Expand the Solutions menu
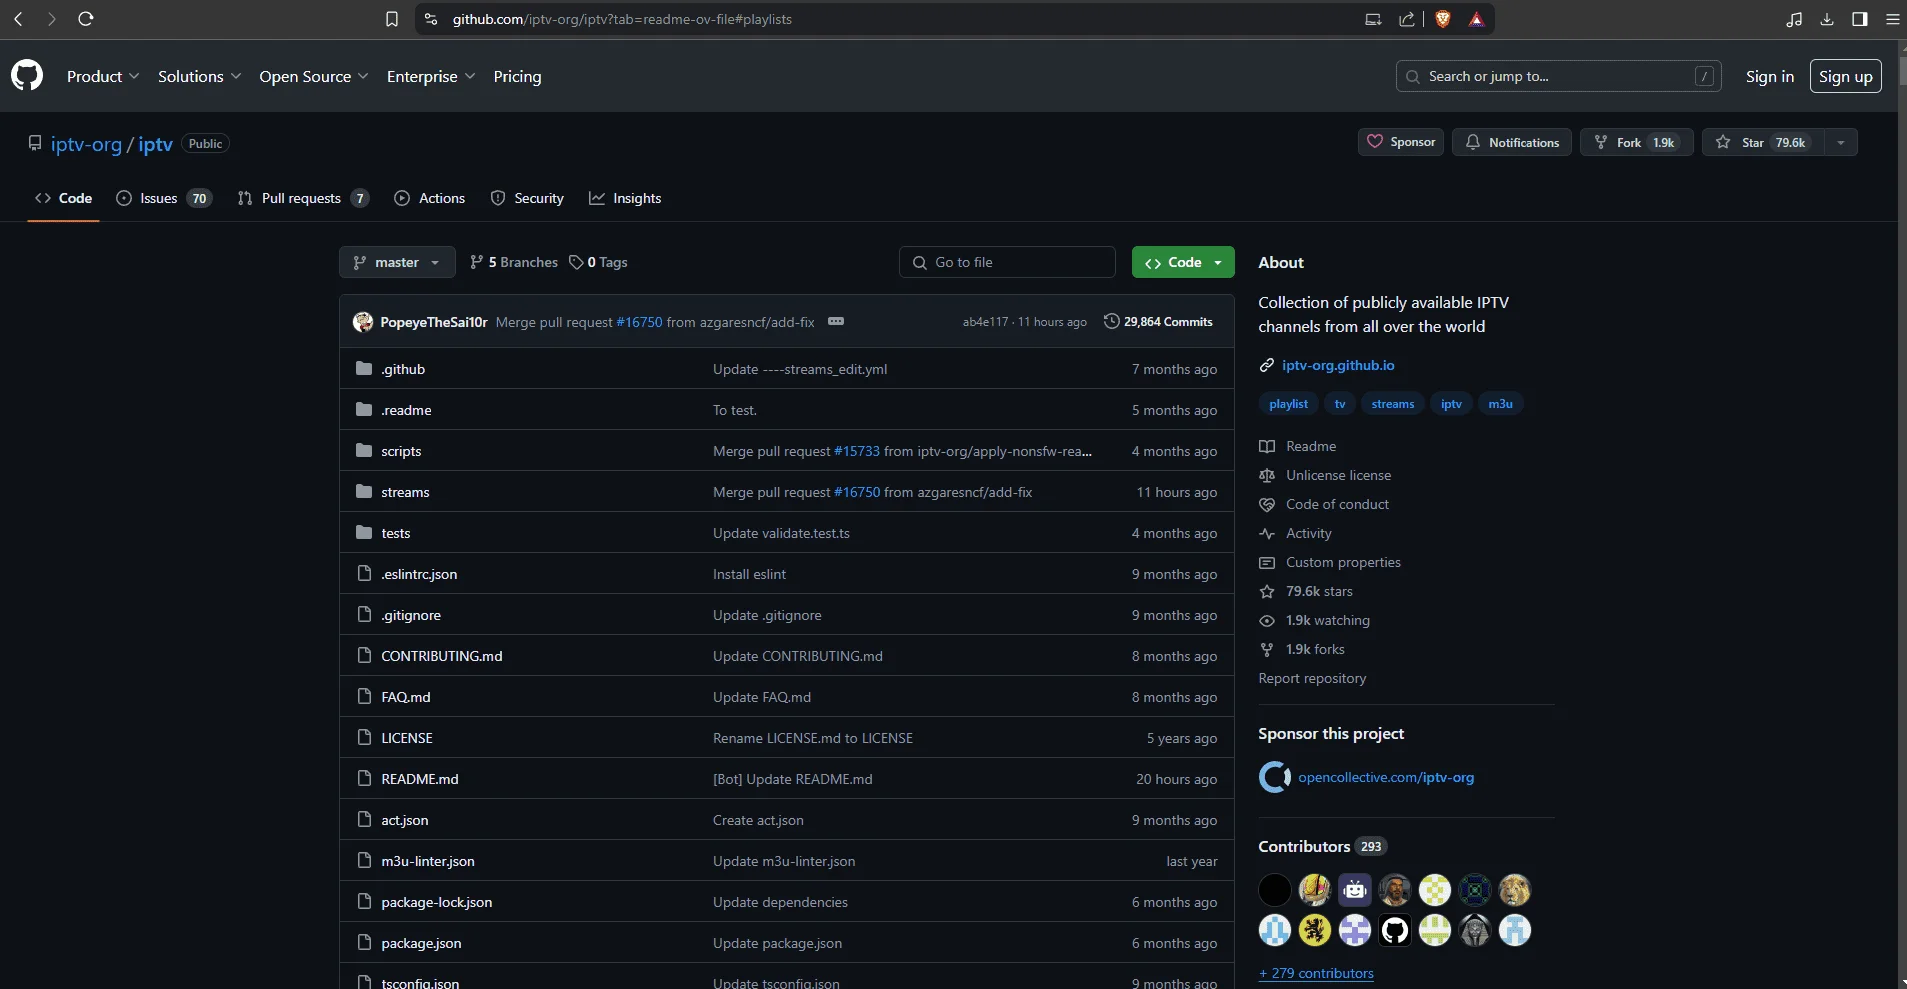 (x=199, y=76)
